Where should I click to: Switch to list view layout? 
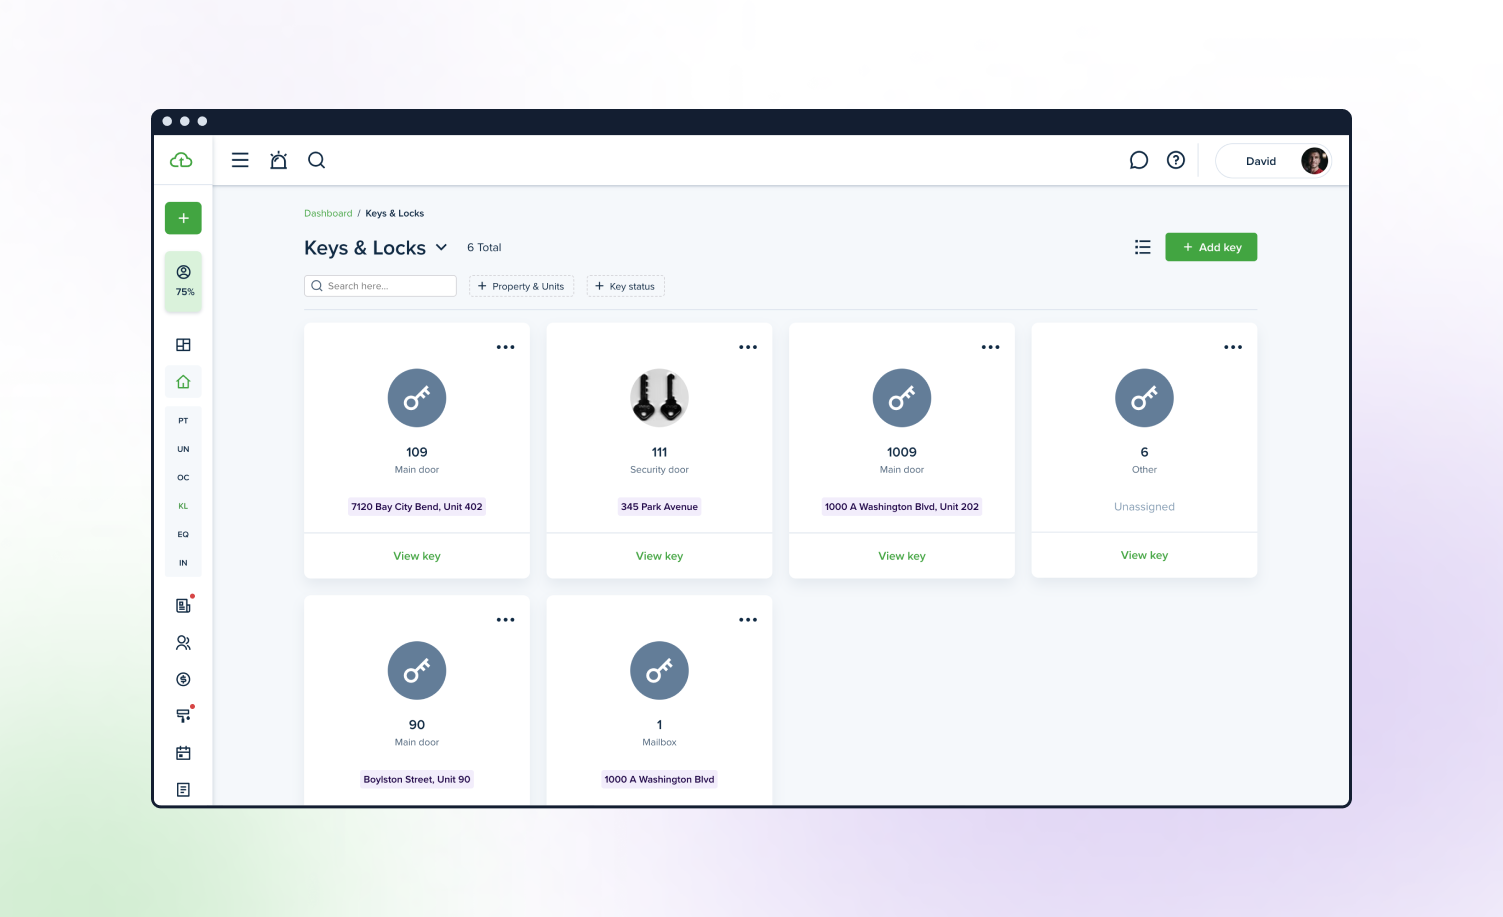coord(1142,247)
